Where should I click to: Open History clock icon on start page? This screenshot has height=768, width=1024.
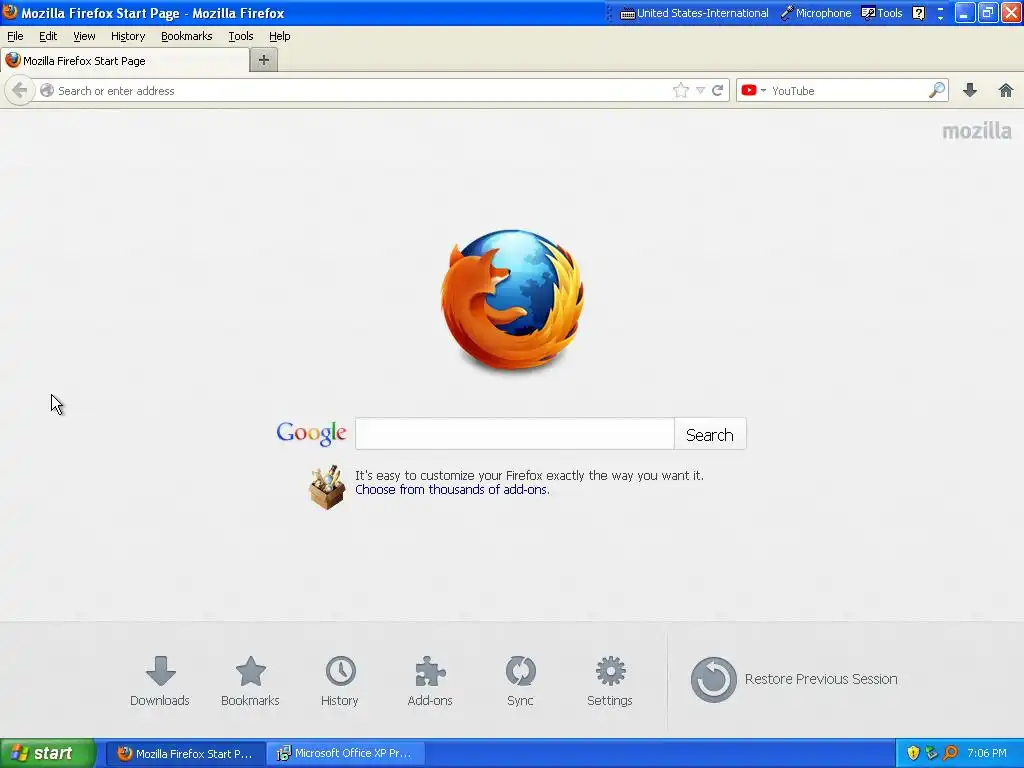(340, 671)
